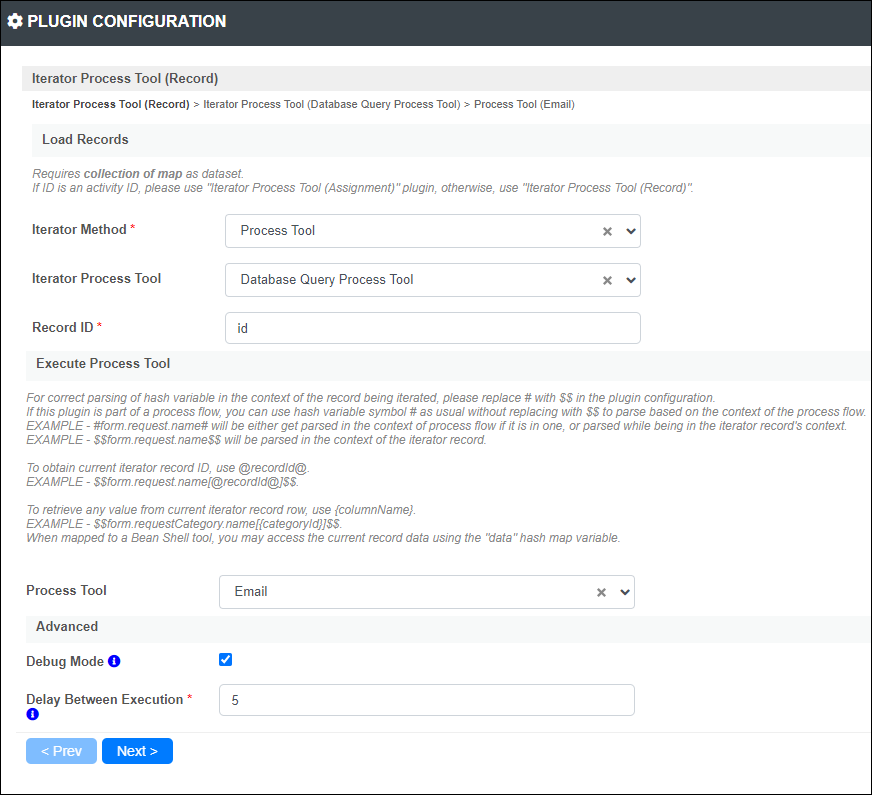This screenshot has height=795, width=872.
Task: Open the Iterator Process Tool dropdown arrow
Action: point(631,280)
